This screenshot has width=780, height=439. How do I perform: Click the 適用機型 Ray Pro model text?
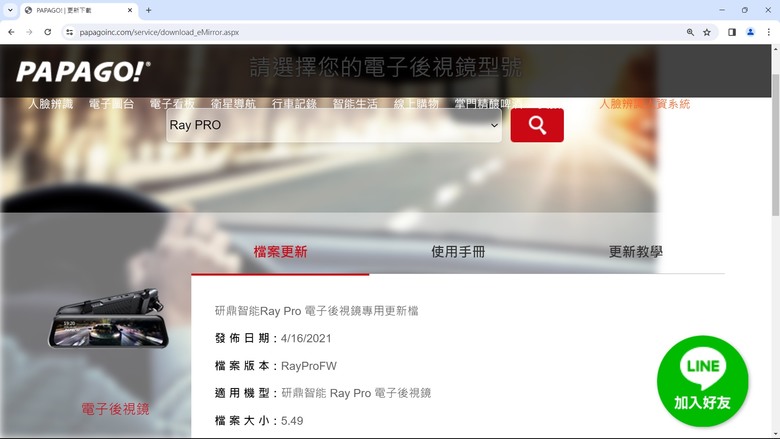coord(356,393)
